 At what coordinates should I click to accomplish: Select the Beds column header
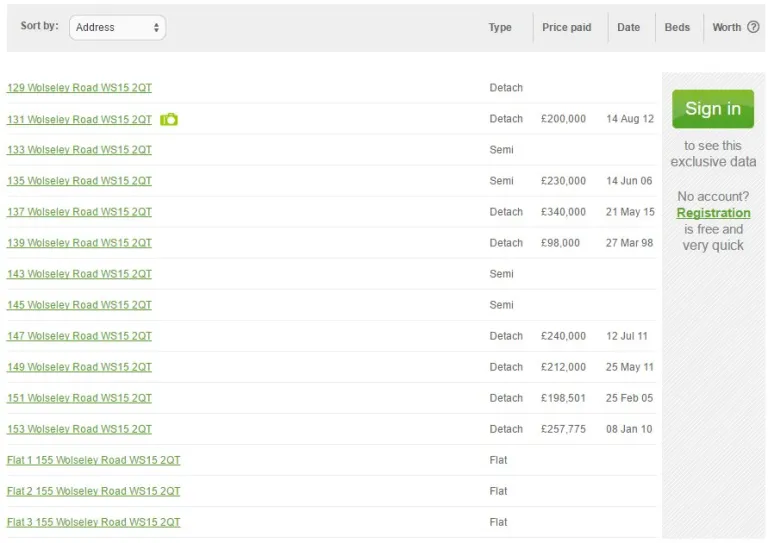[677, 27]
